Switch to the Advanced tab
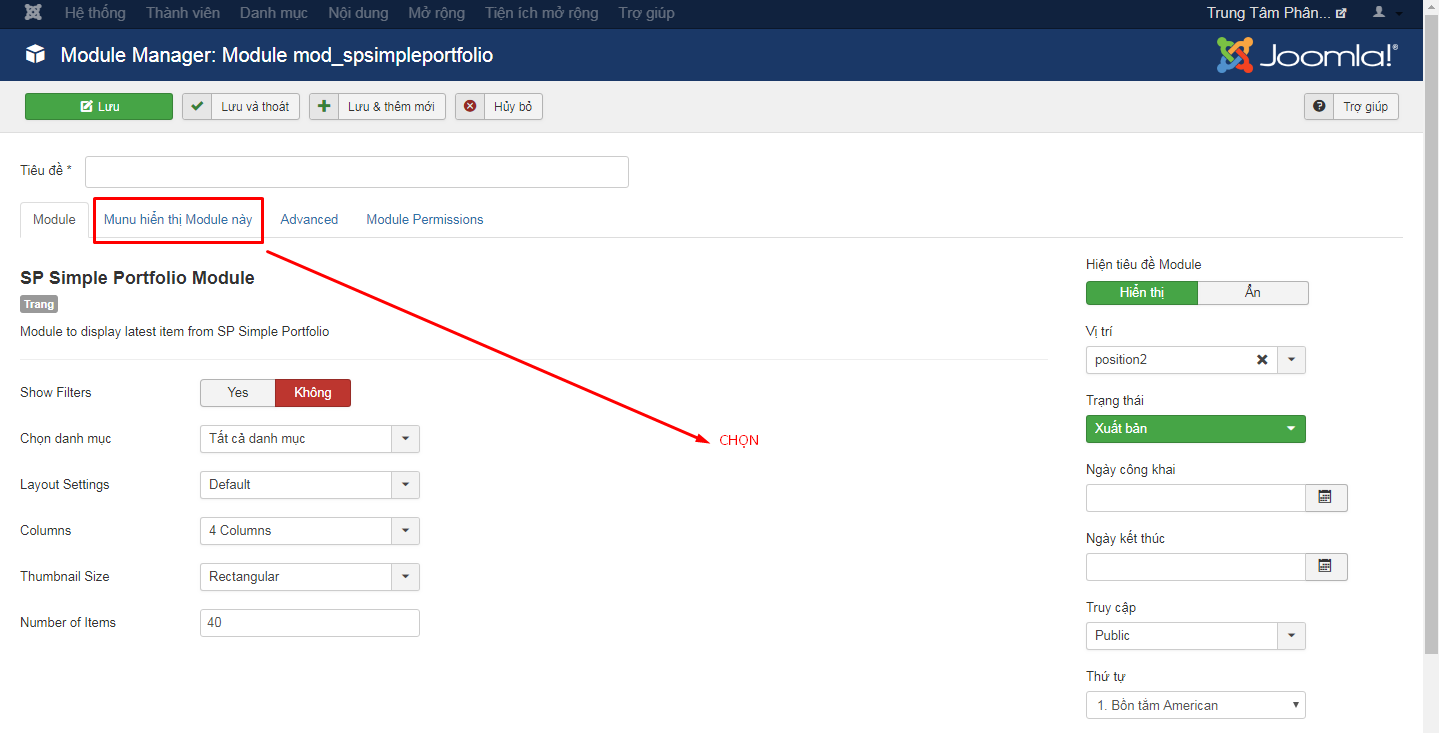 coord(309,219)
